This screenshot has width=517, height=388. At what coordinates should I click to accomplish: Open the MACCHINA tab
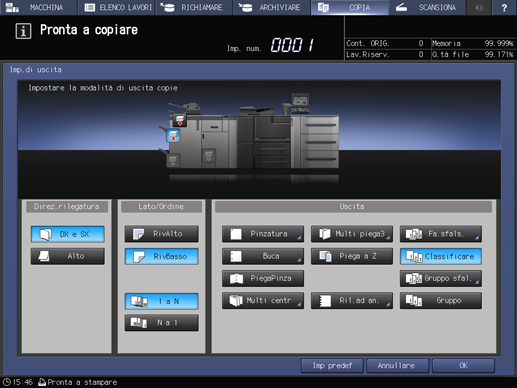(38, 7)
